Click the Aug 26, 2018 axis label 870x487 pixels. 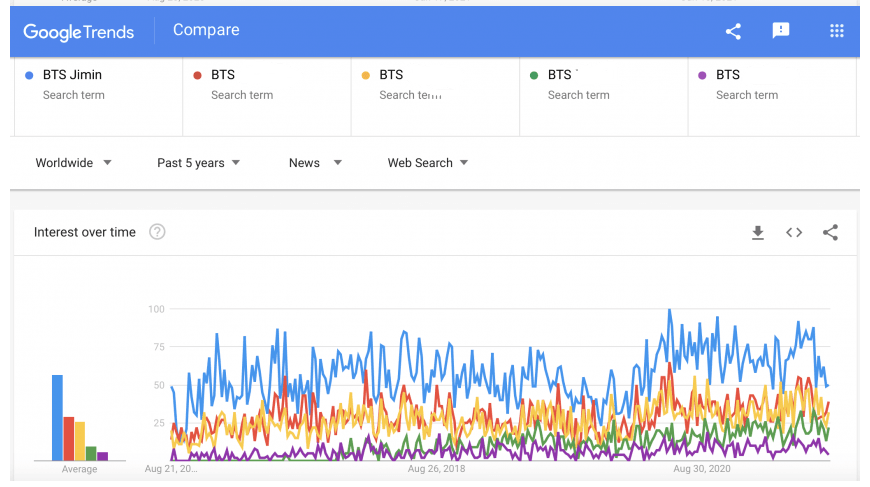click(436, 469)
